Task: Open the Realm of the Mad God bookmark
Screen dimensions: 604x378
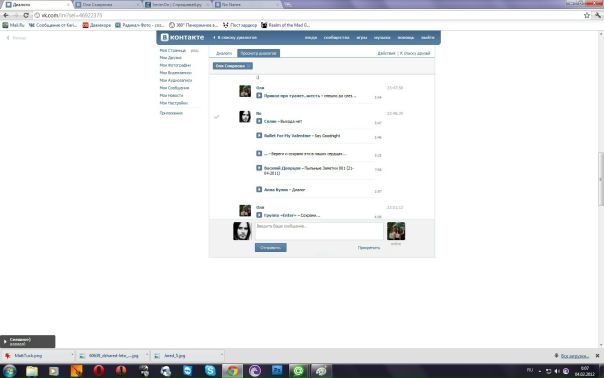Action: pos(285,25)
